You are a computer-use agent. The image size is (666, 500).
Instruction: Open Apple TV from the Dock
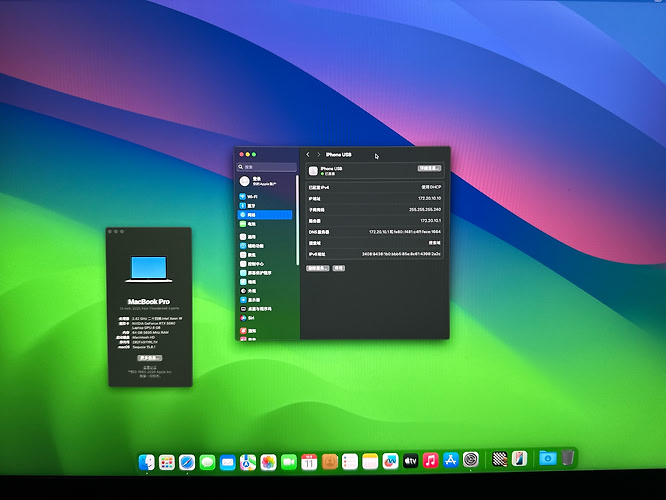click(x=410, y=460)
